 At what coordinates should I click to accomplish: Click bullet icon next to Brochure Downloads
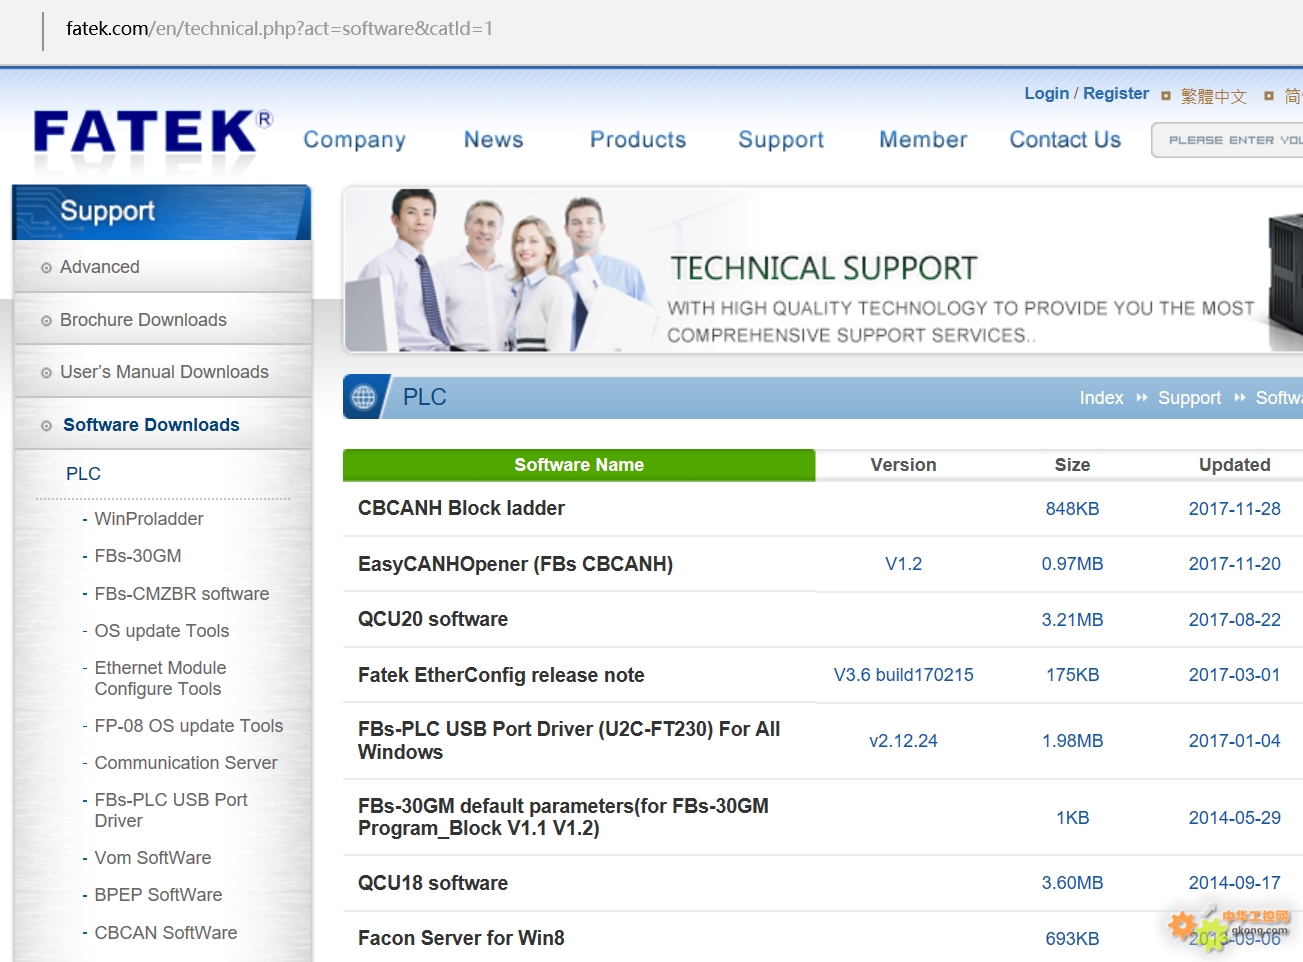[46, 321]
